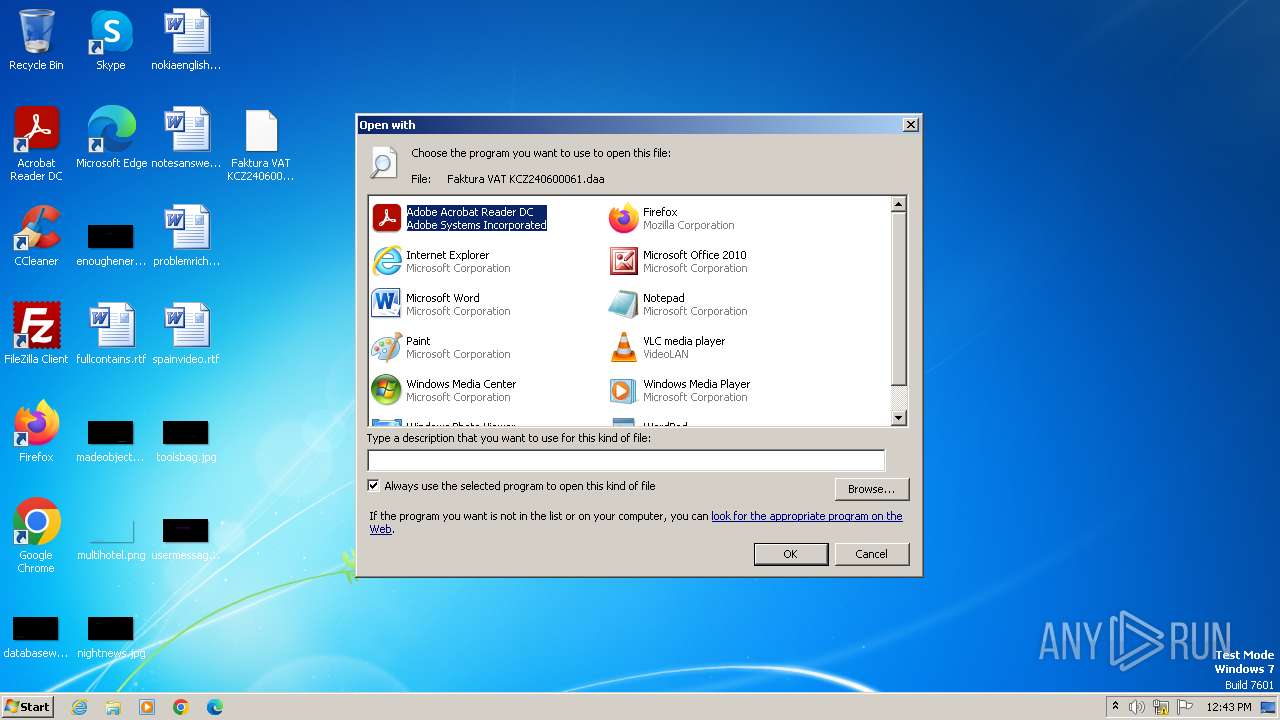
Task: Select the problemrich document on desktop
Action: click(186, 236)
